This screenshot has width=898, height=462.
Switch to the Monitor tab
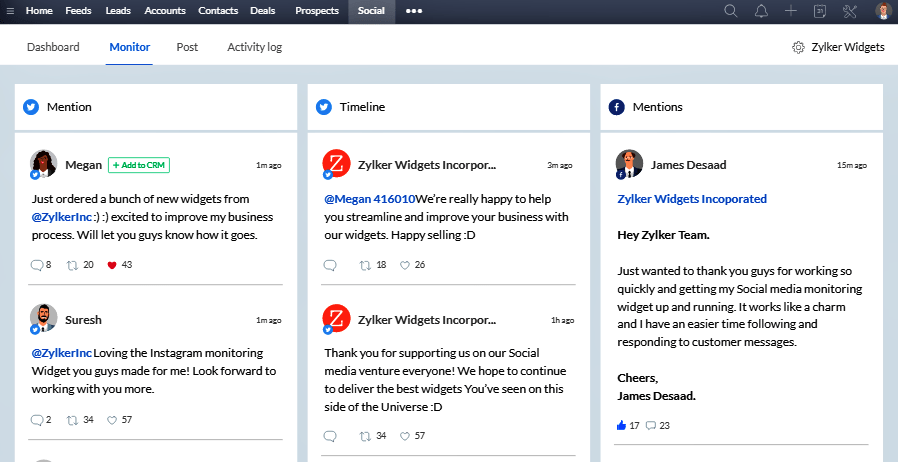pos(129,47)
